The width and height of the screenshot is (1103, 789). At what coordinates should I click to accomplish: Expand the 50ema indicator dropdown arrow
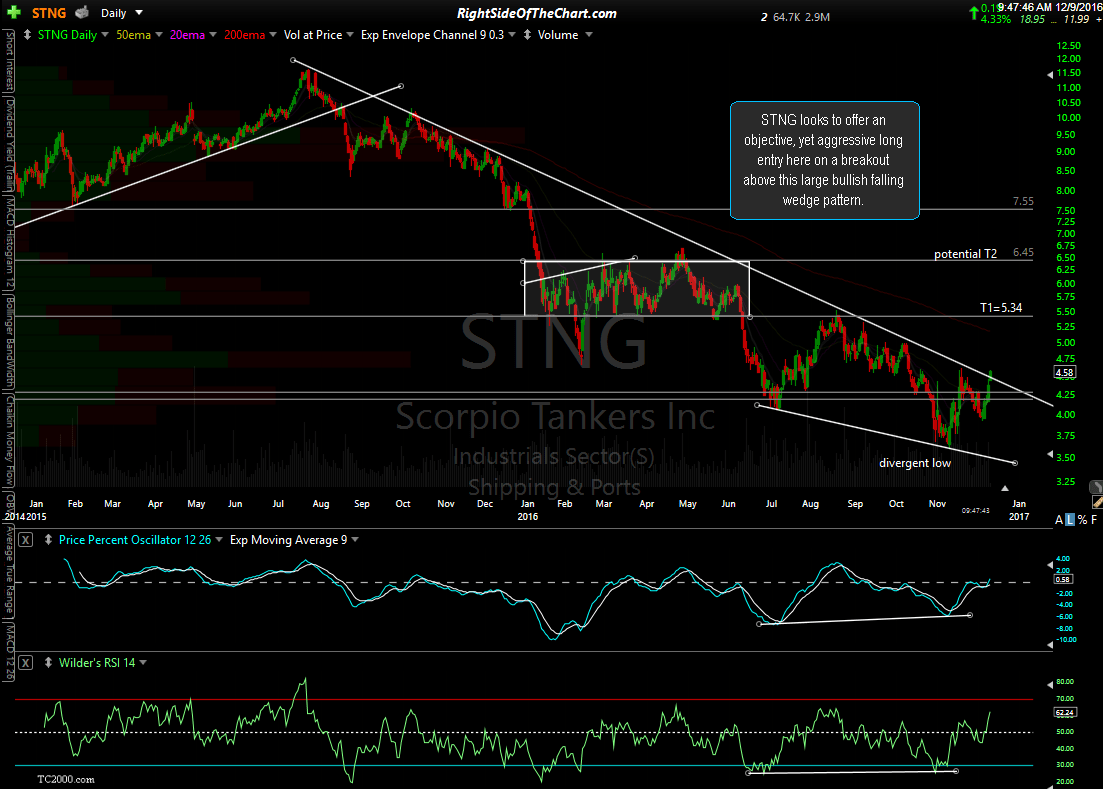point(159,34)
